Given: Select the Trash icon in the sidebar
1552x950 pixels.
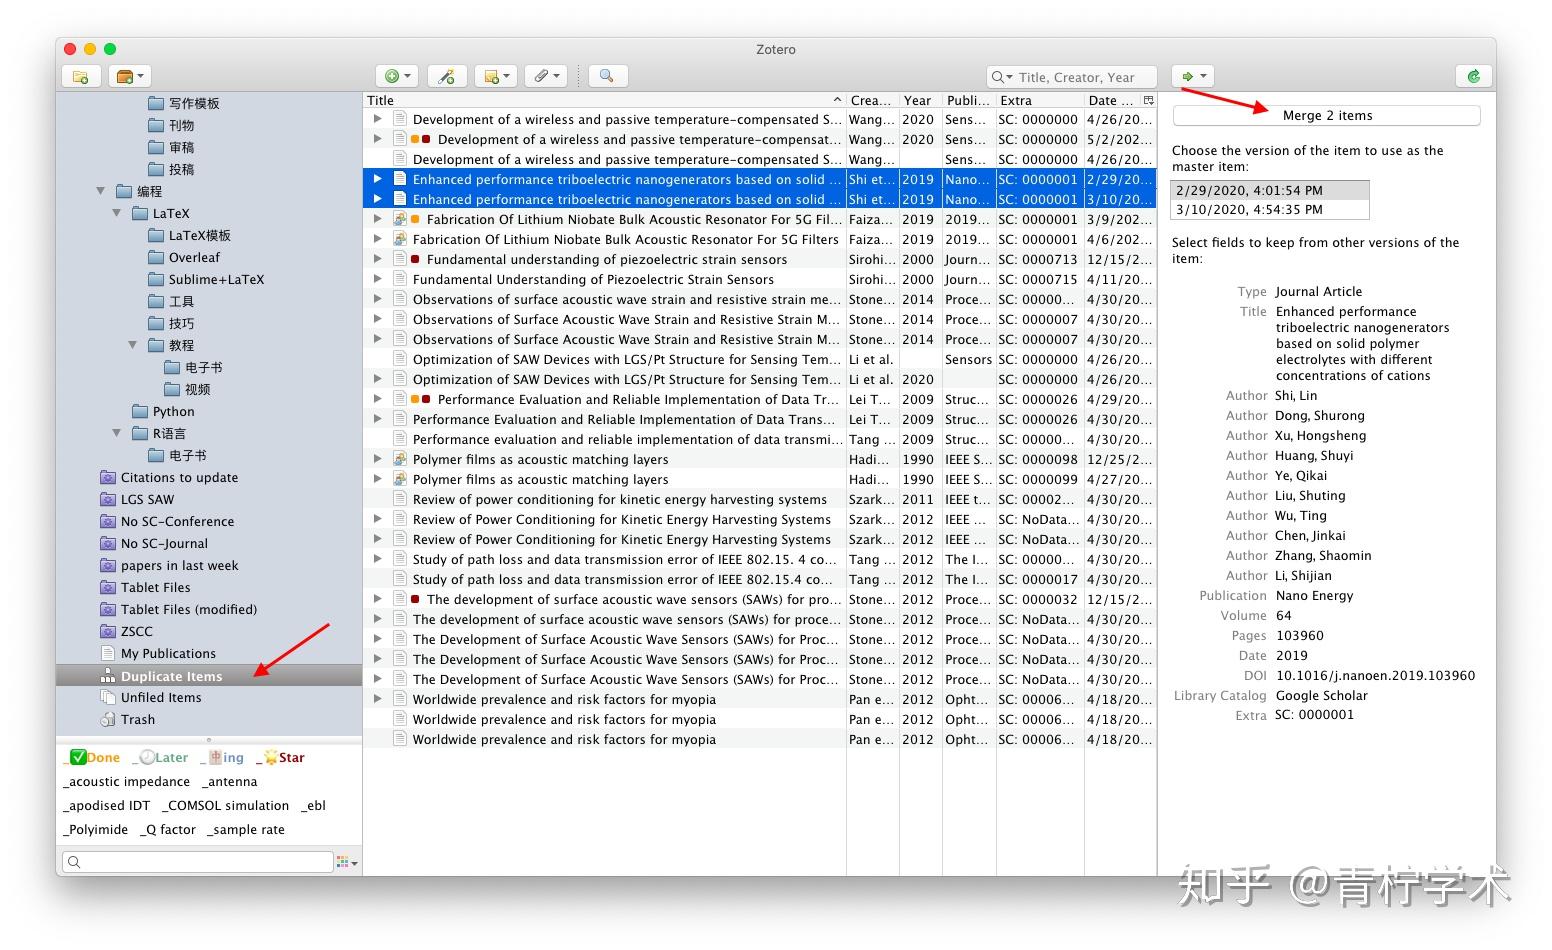Looking at the screenshot, I should click(108, 719).
